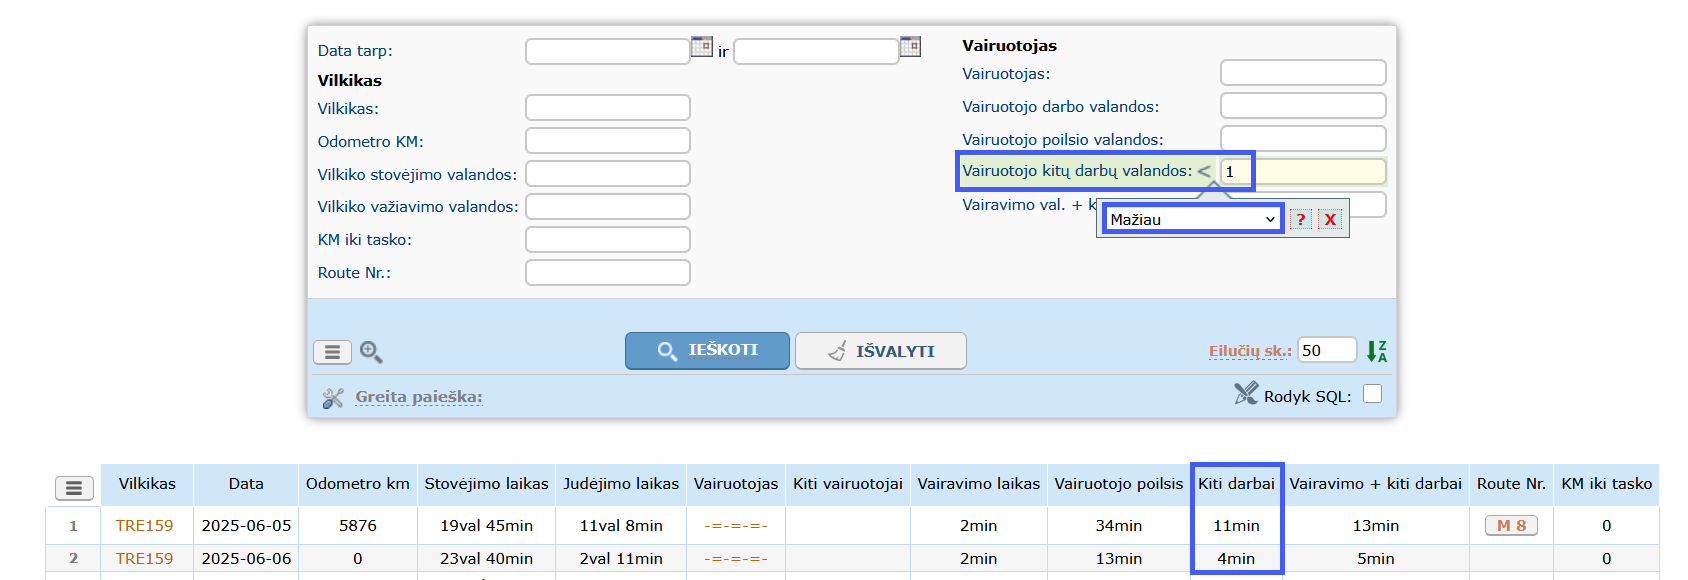Sort by the KM iki tasko table header

coord(1607,484)
